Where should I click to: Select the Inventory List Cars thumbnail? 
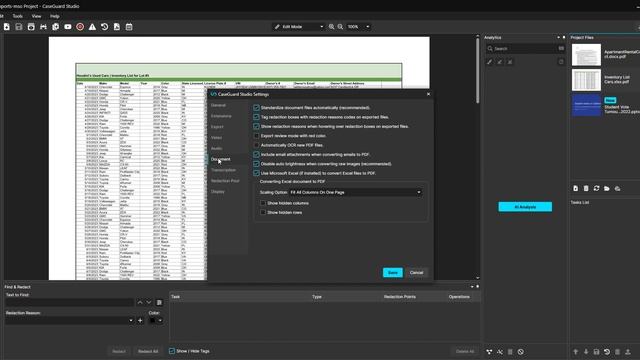pos(587,80)
